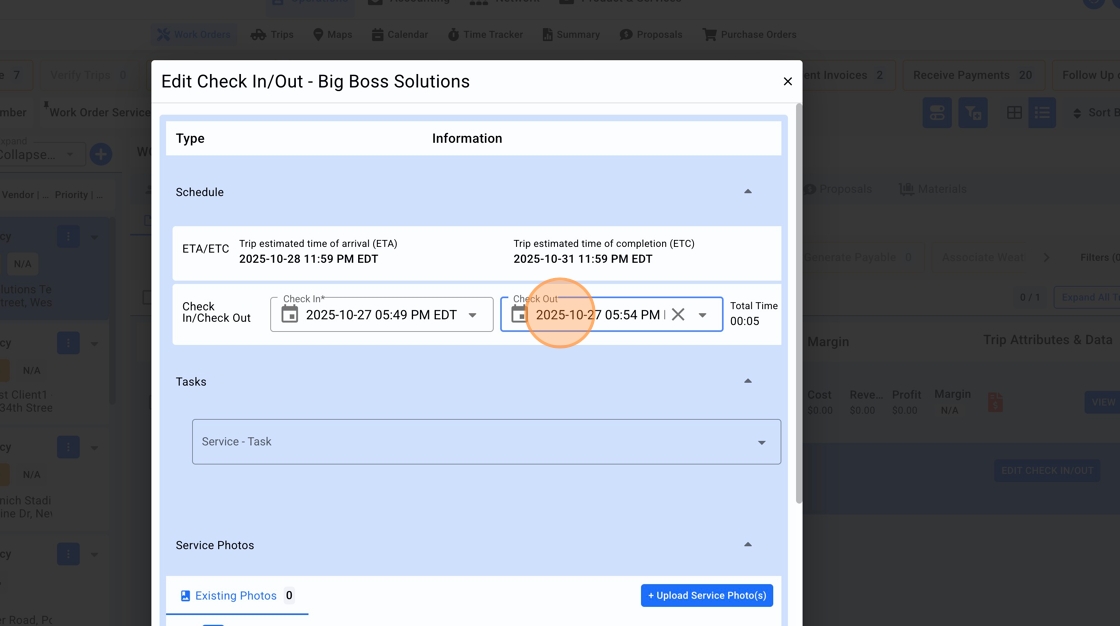The height and width of the screenshot is (626, 1120).
Task: Clear the Check Out date with X icon
Action: 678,314
